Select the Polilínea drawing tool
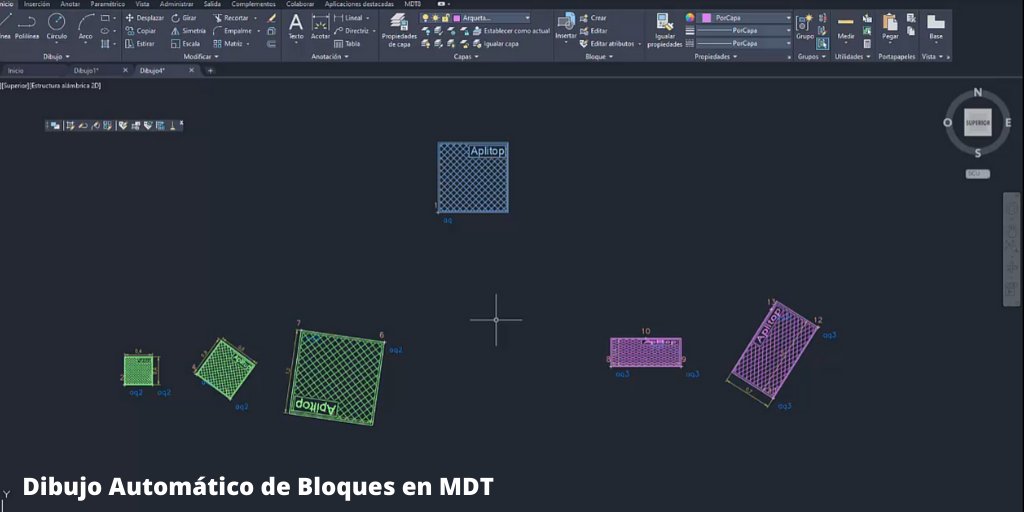This screenshot has width=1024, height=512. [27, 27]
